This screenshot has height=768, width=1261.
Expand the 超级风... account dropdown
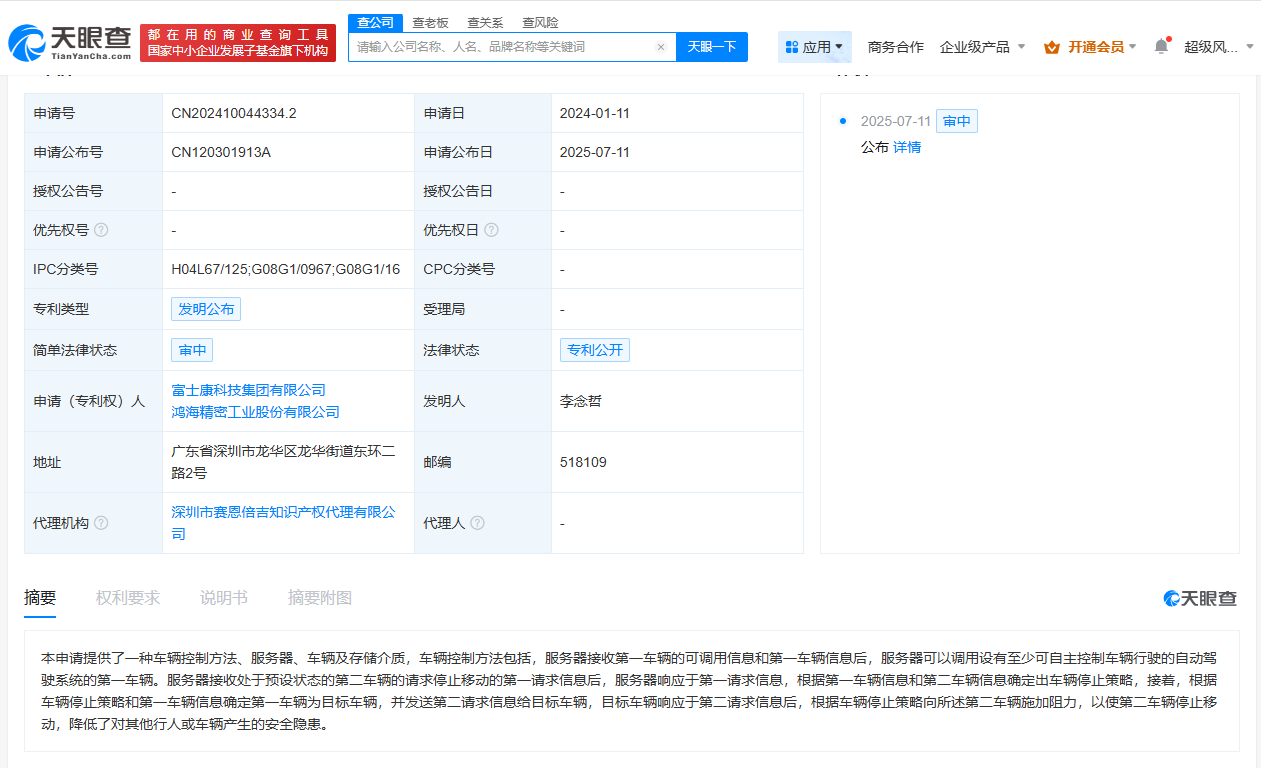coord(1218,47)
